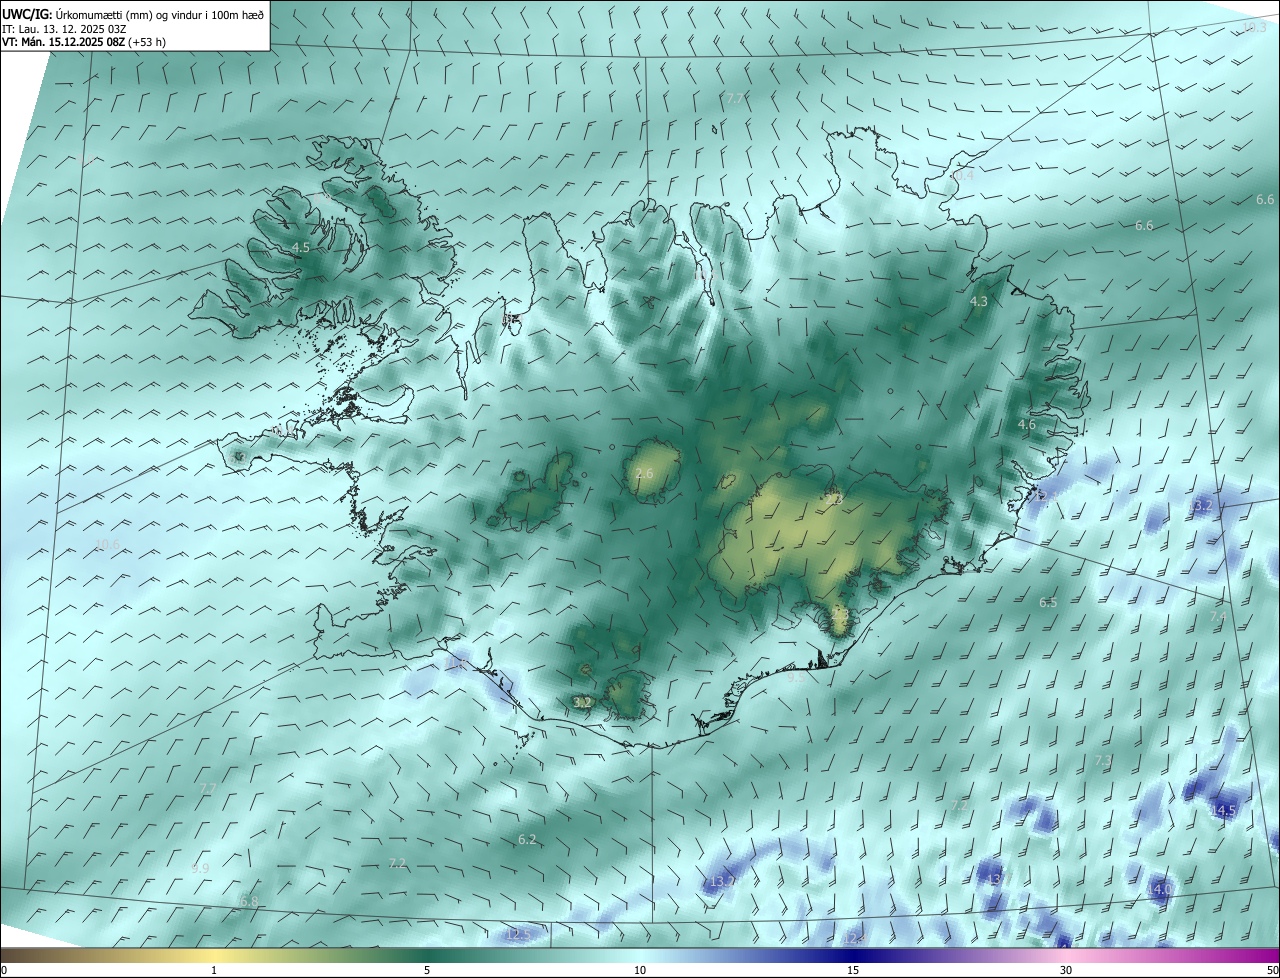Click the 4.5 value over the Westfjords

tap(301, 247)
